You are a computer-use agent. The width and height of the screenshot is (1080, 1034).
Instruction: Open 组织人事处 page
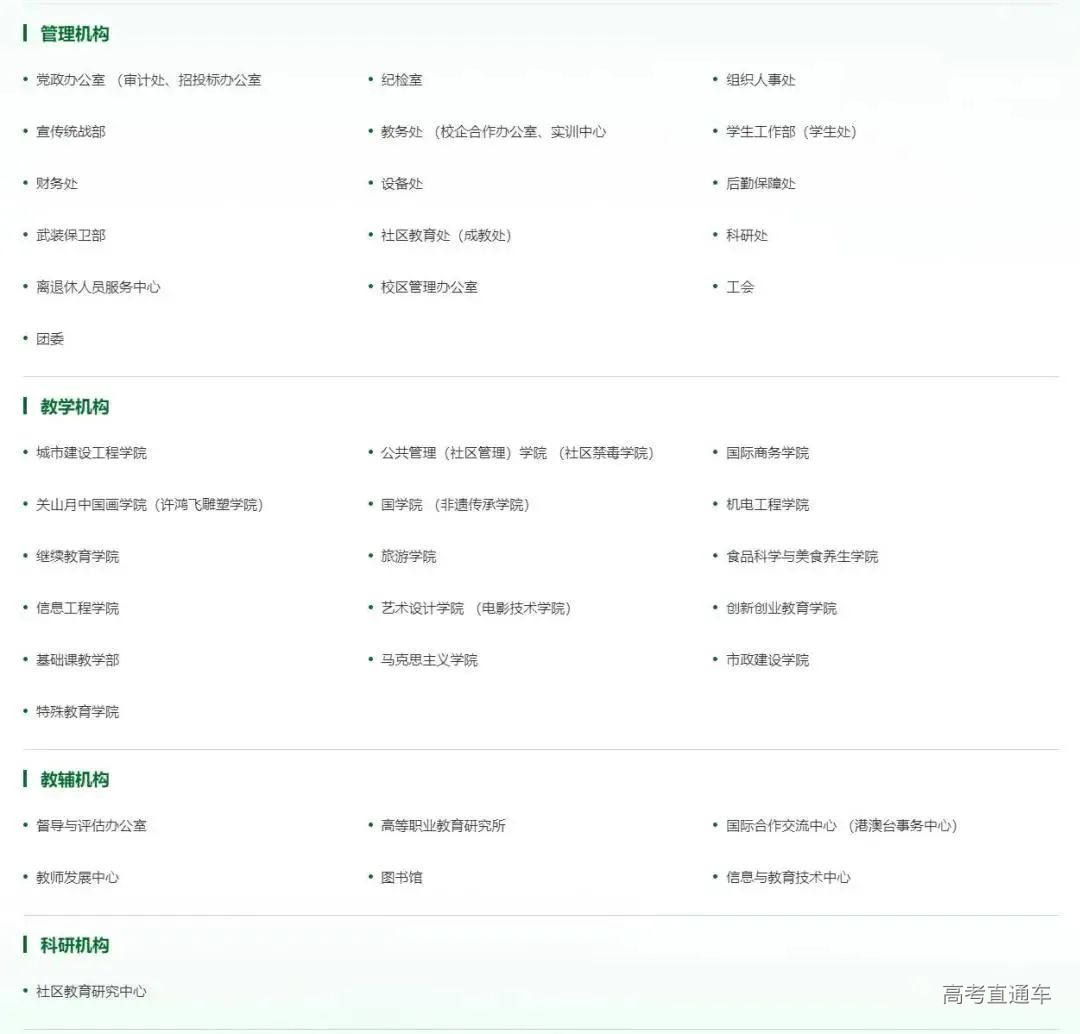click(x=760, y=80)
